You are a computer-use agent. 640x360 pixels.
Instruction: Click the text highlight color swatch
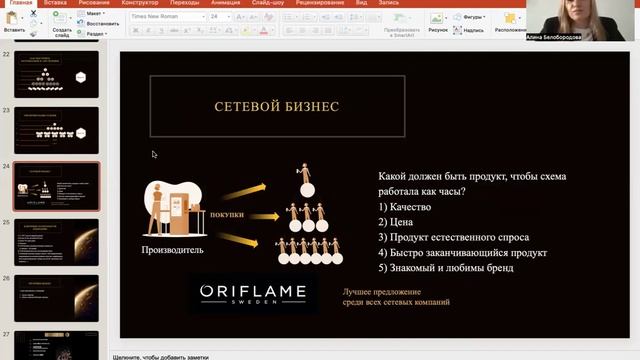(x=246, y=31)
